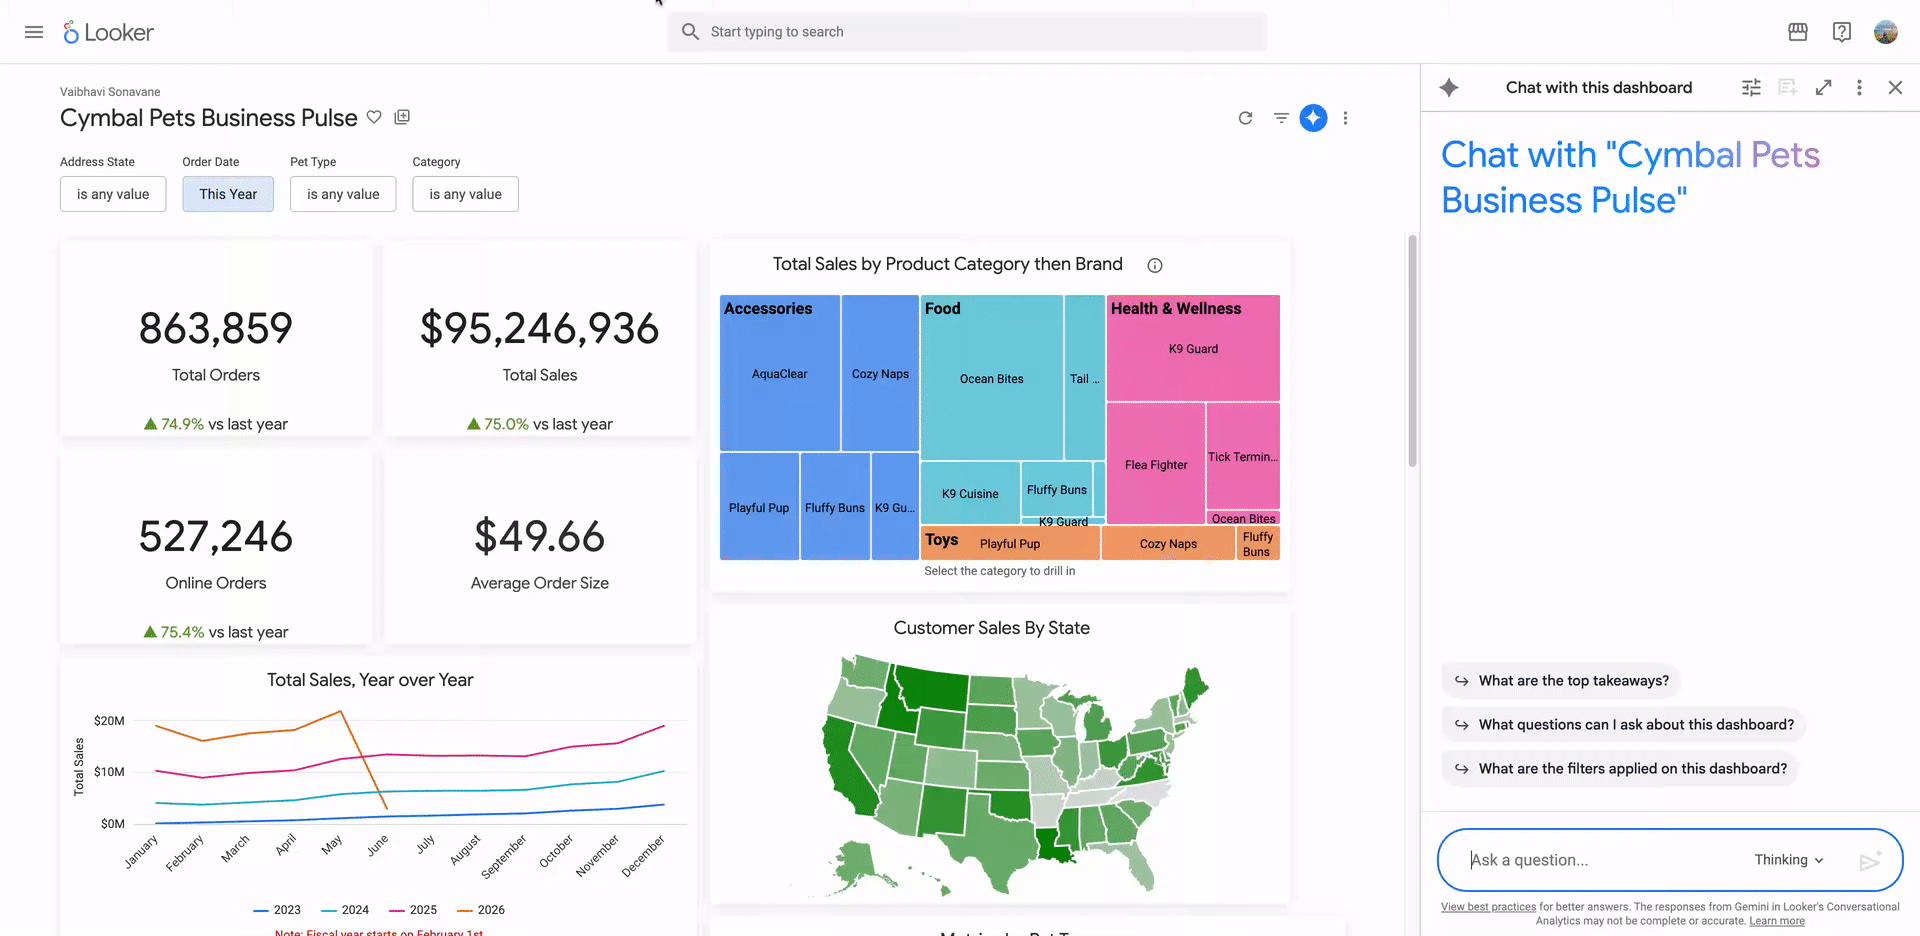
Task: Toggle the dashboard filters icon
Action: click(1281, 118)
